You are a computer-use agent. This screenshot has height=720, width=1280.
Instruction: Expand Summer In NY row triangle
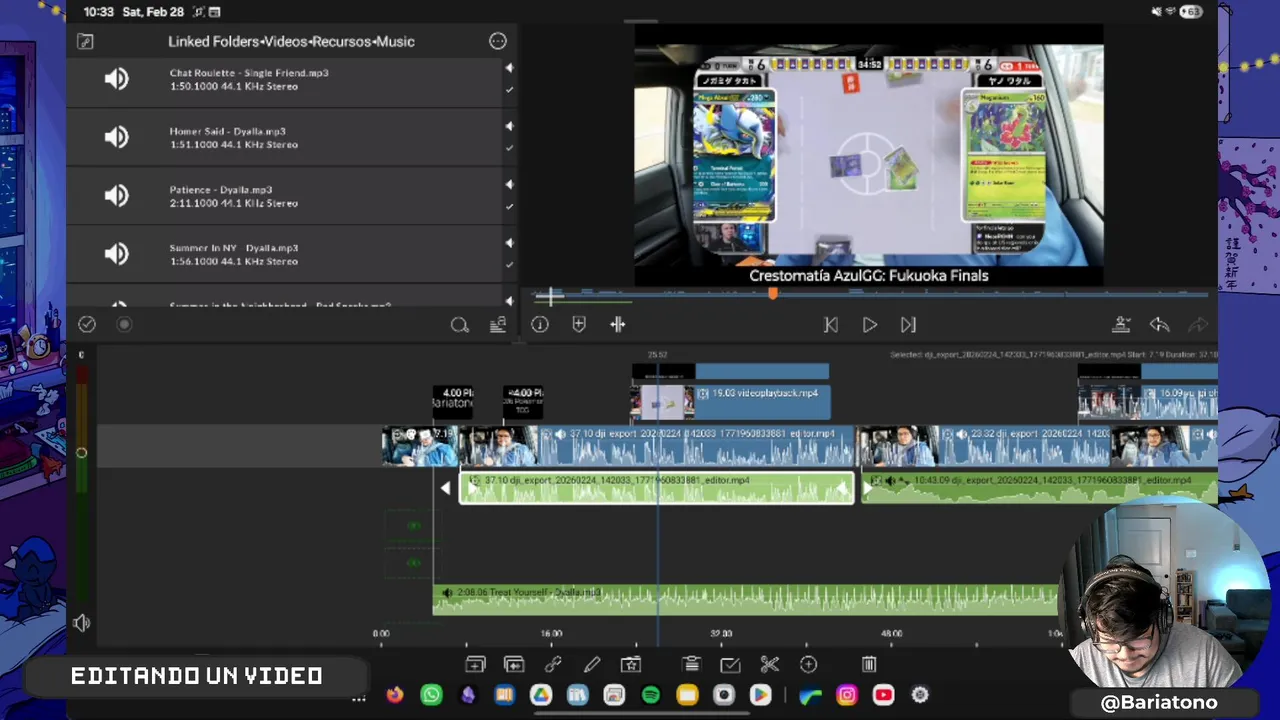click(x=509, y=243)
